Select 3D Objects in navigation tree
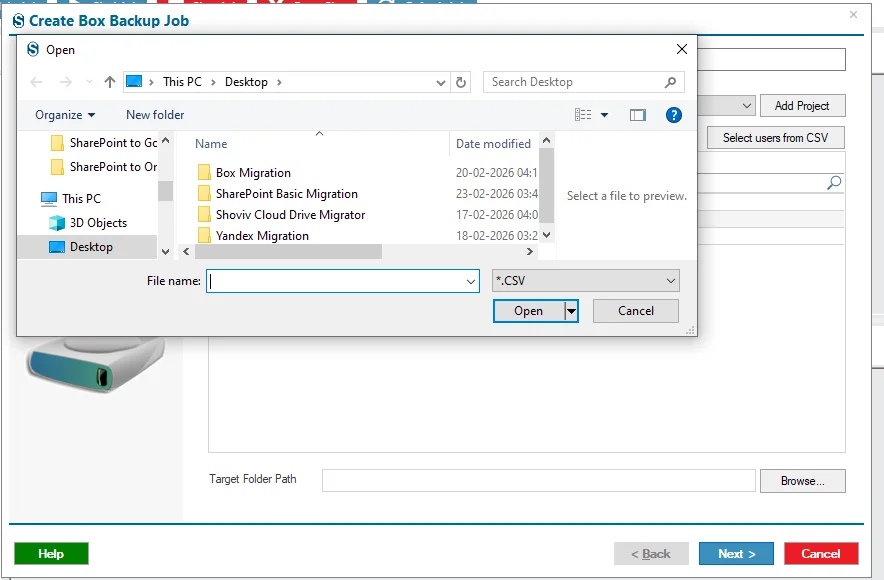 [x=88, y=223]
